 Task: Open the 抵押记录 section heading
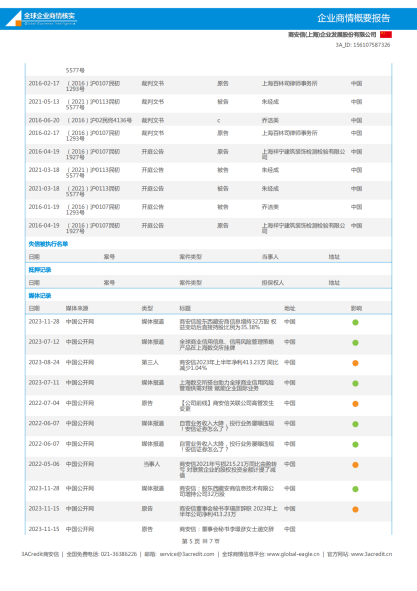click(x=40, y=270)
